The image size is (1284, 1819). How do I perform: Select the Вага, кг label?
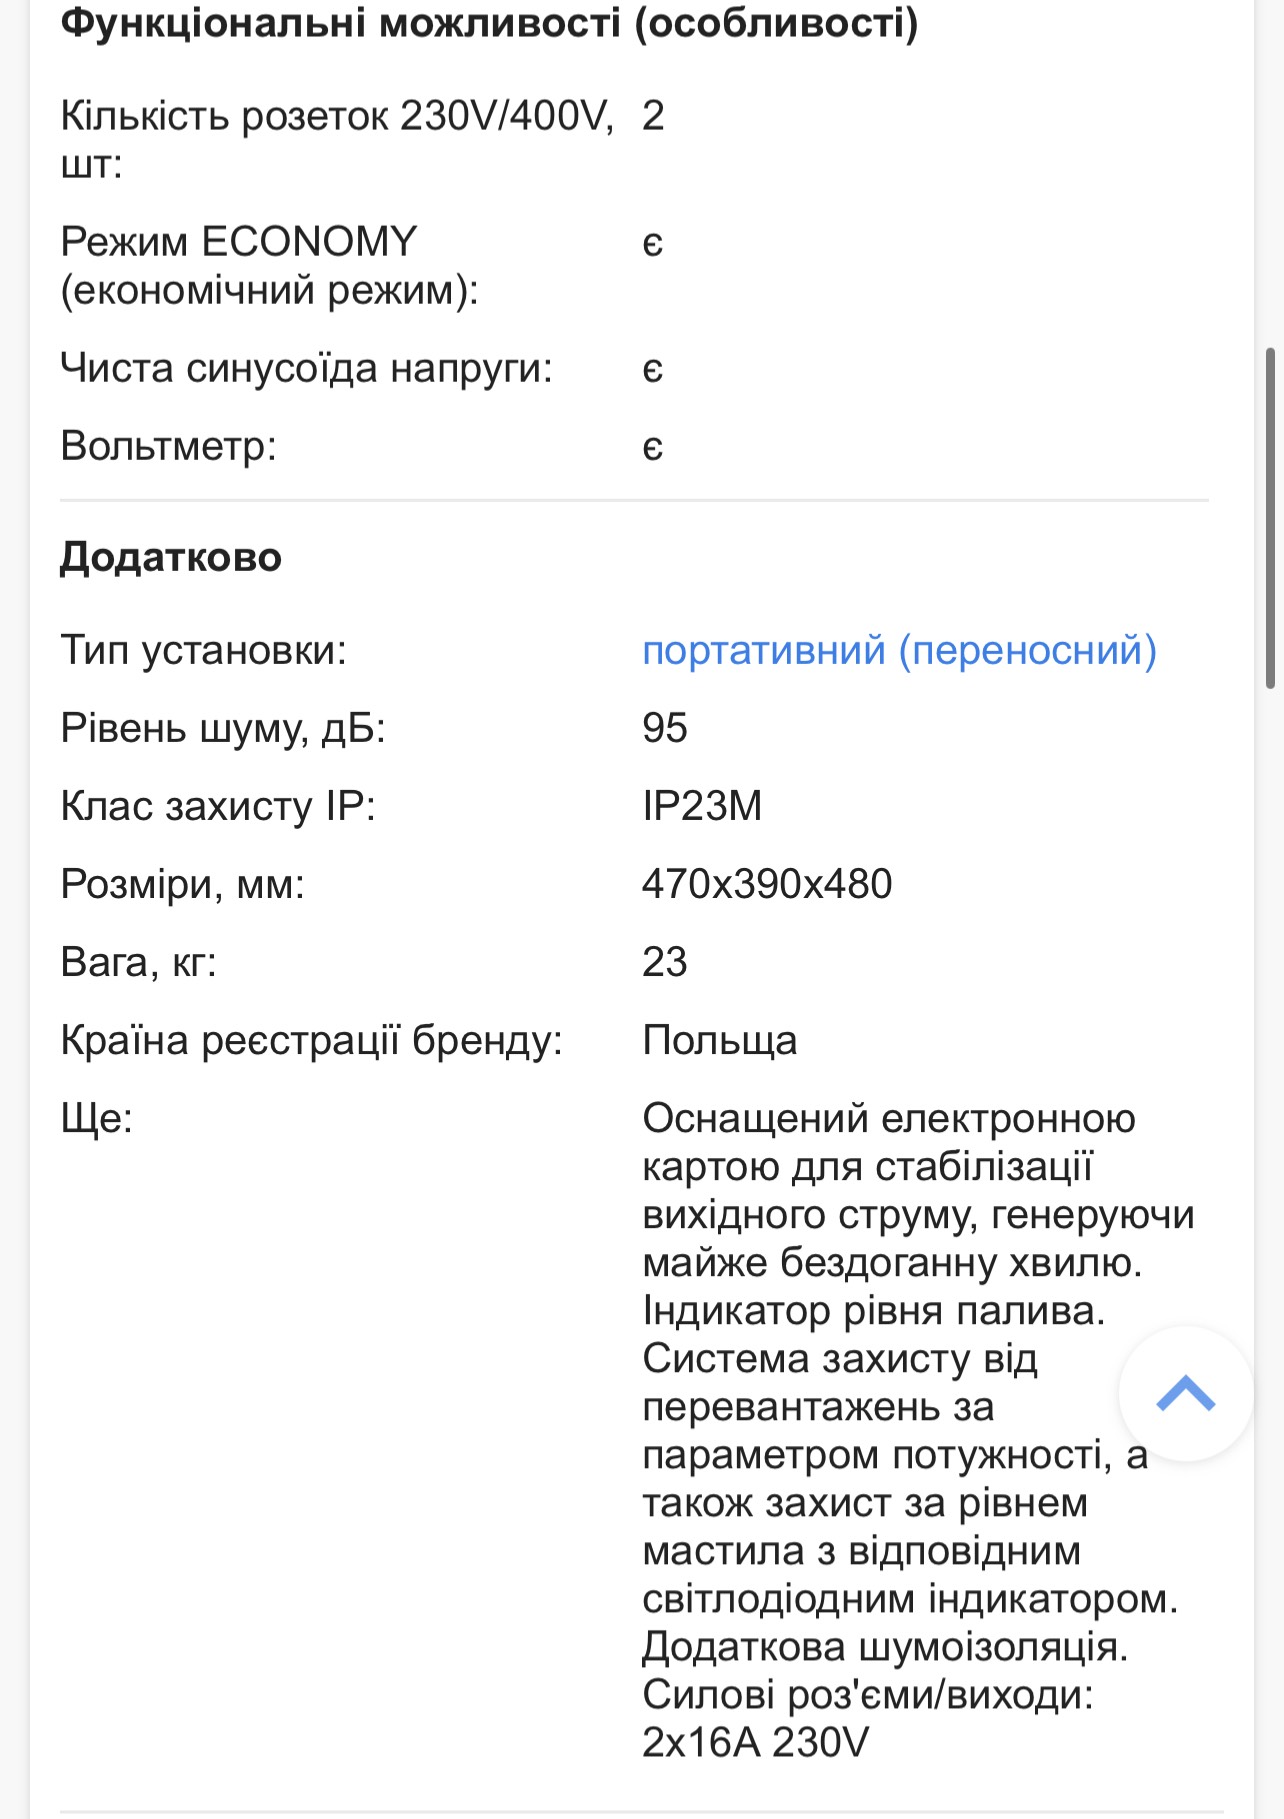[139, 962]
